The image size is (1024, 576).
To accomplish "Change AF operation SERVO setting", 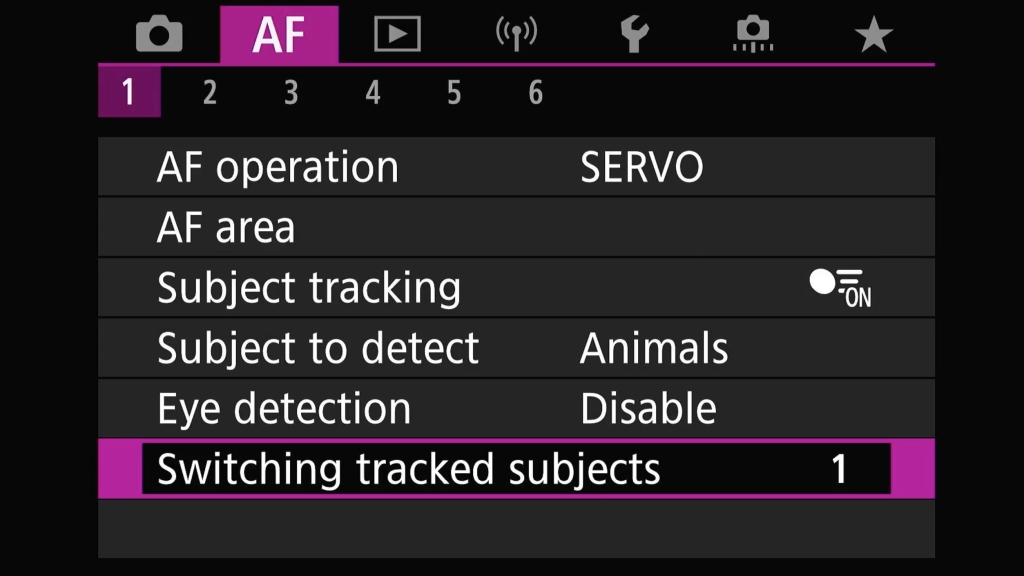I will [x=516, y=167].
